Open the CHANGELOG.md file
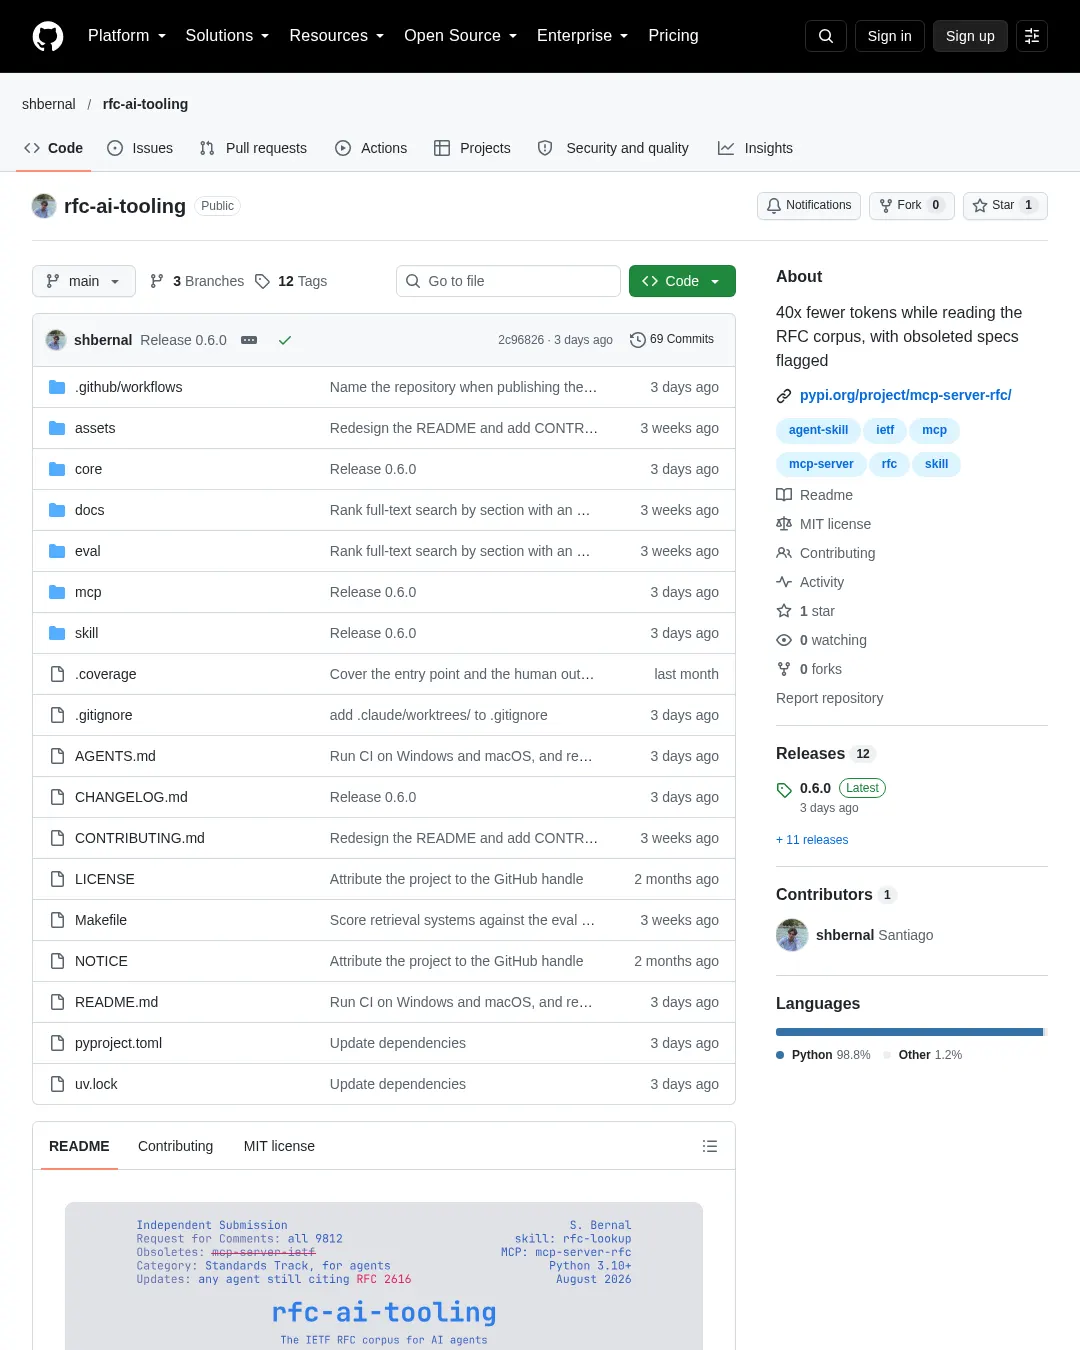 click(131, 797)
